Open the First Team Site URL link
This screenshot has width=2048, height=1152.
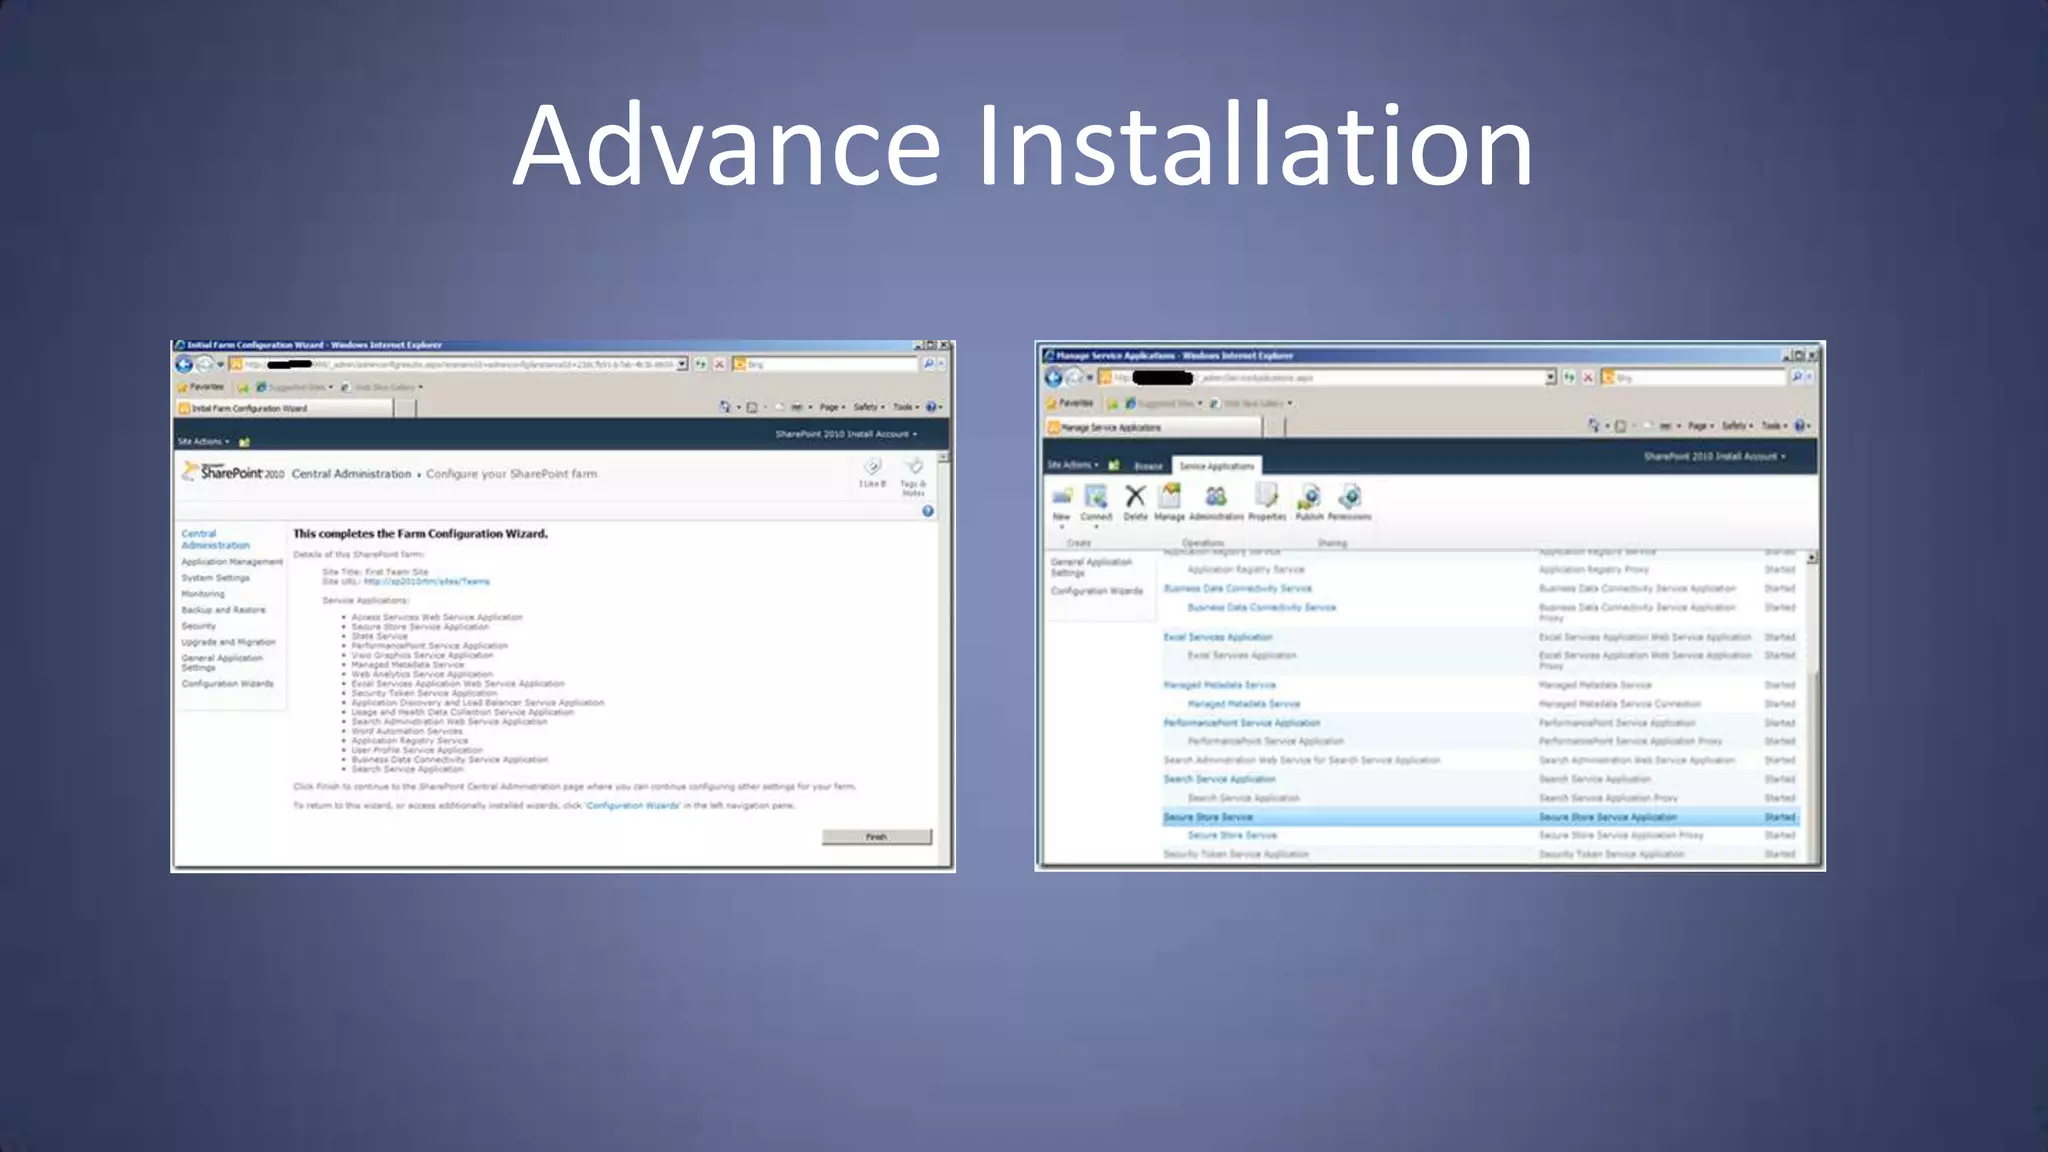(x=427, y=581)
